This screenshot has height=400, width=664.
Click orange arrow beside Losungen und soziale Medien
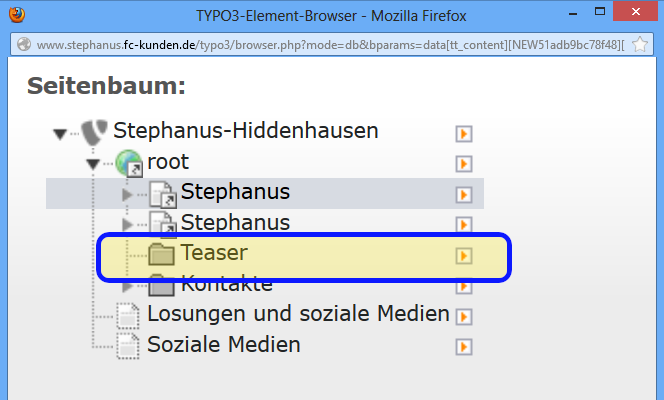(x=464, y=316)
